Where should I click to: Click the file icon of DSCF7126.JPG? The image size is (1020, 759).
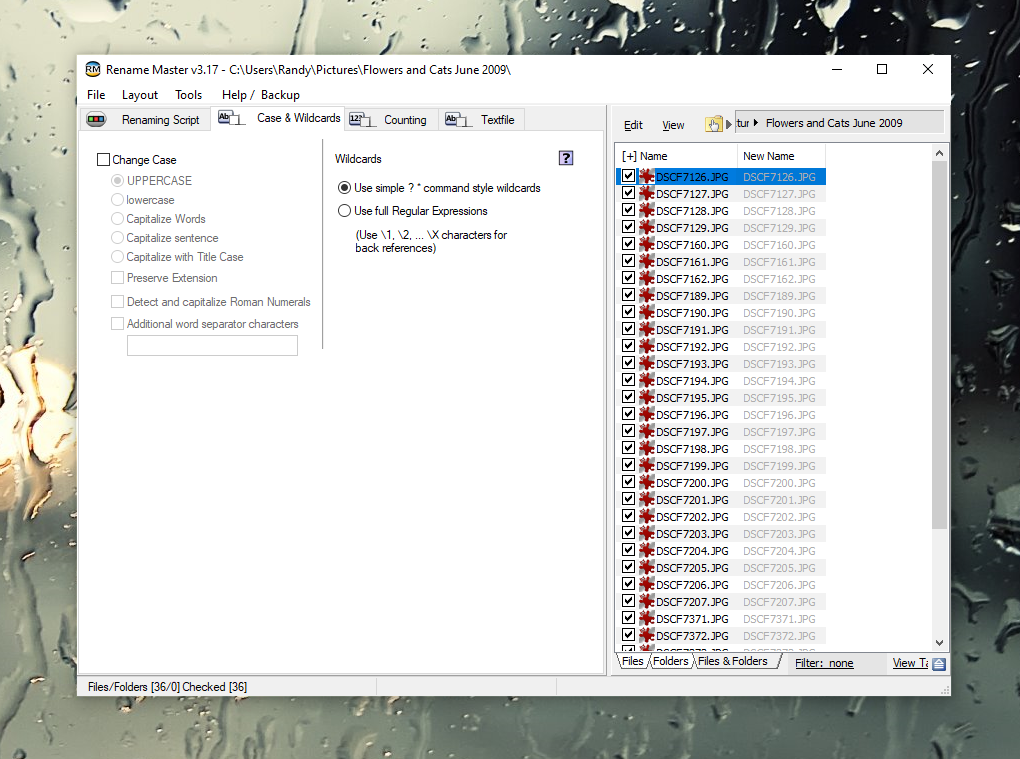coord(647,176)
